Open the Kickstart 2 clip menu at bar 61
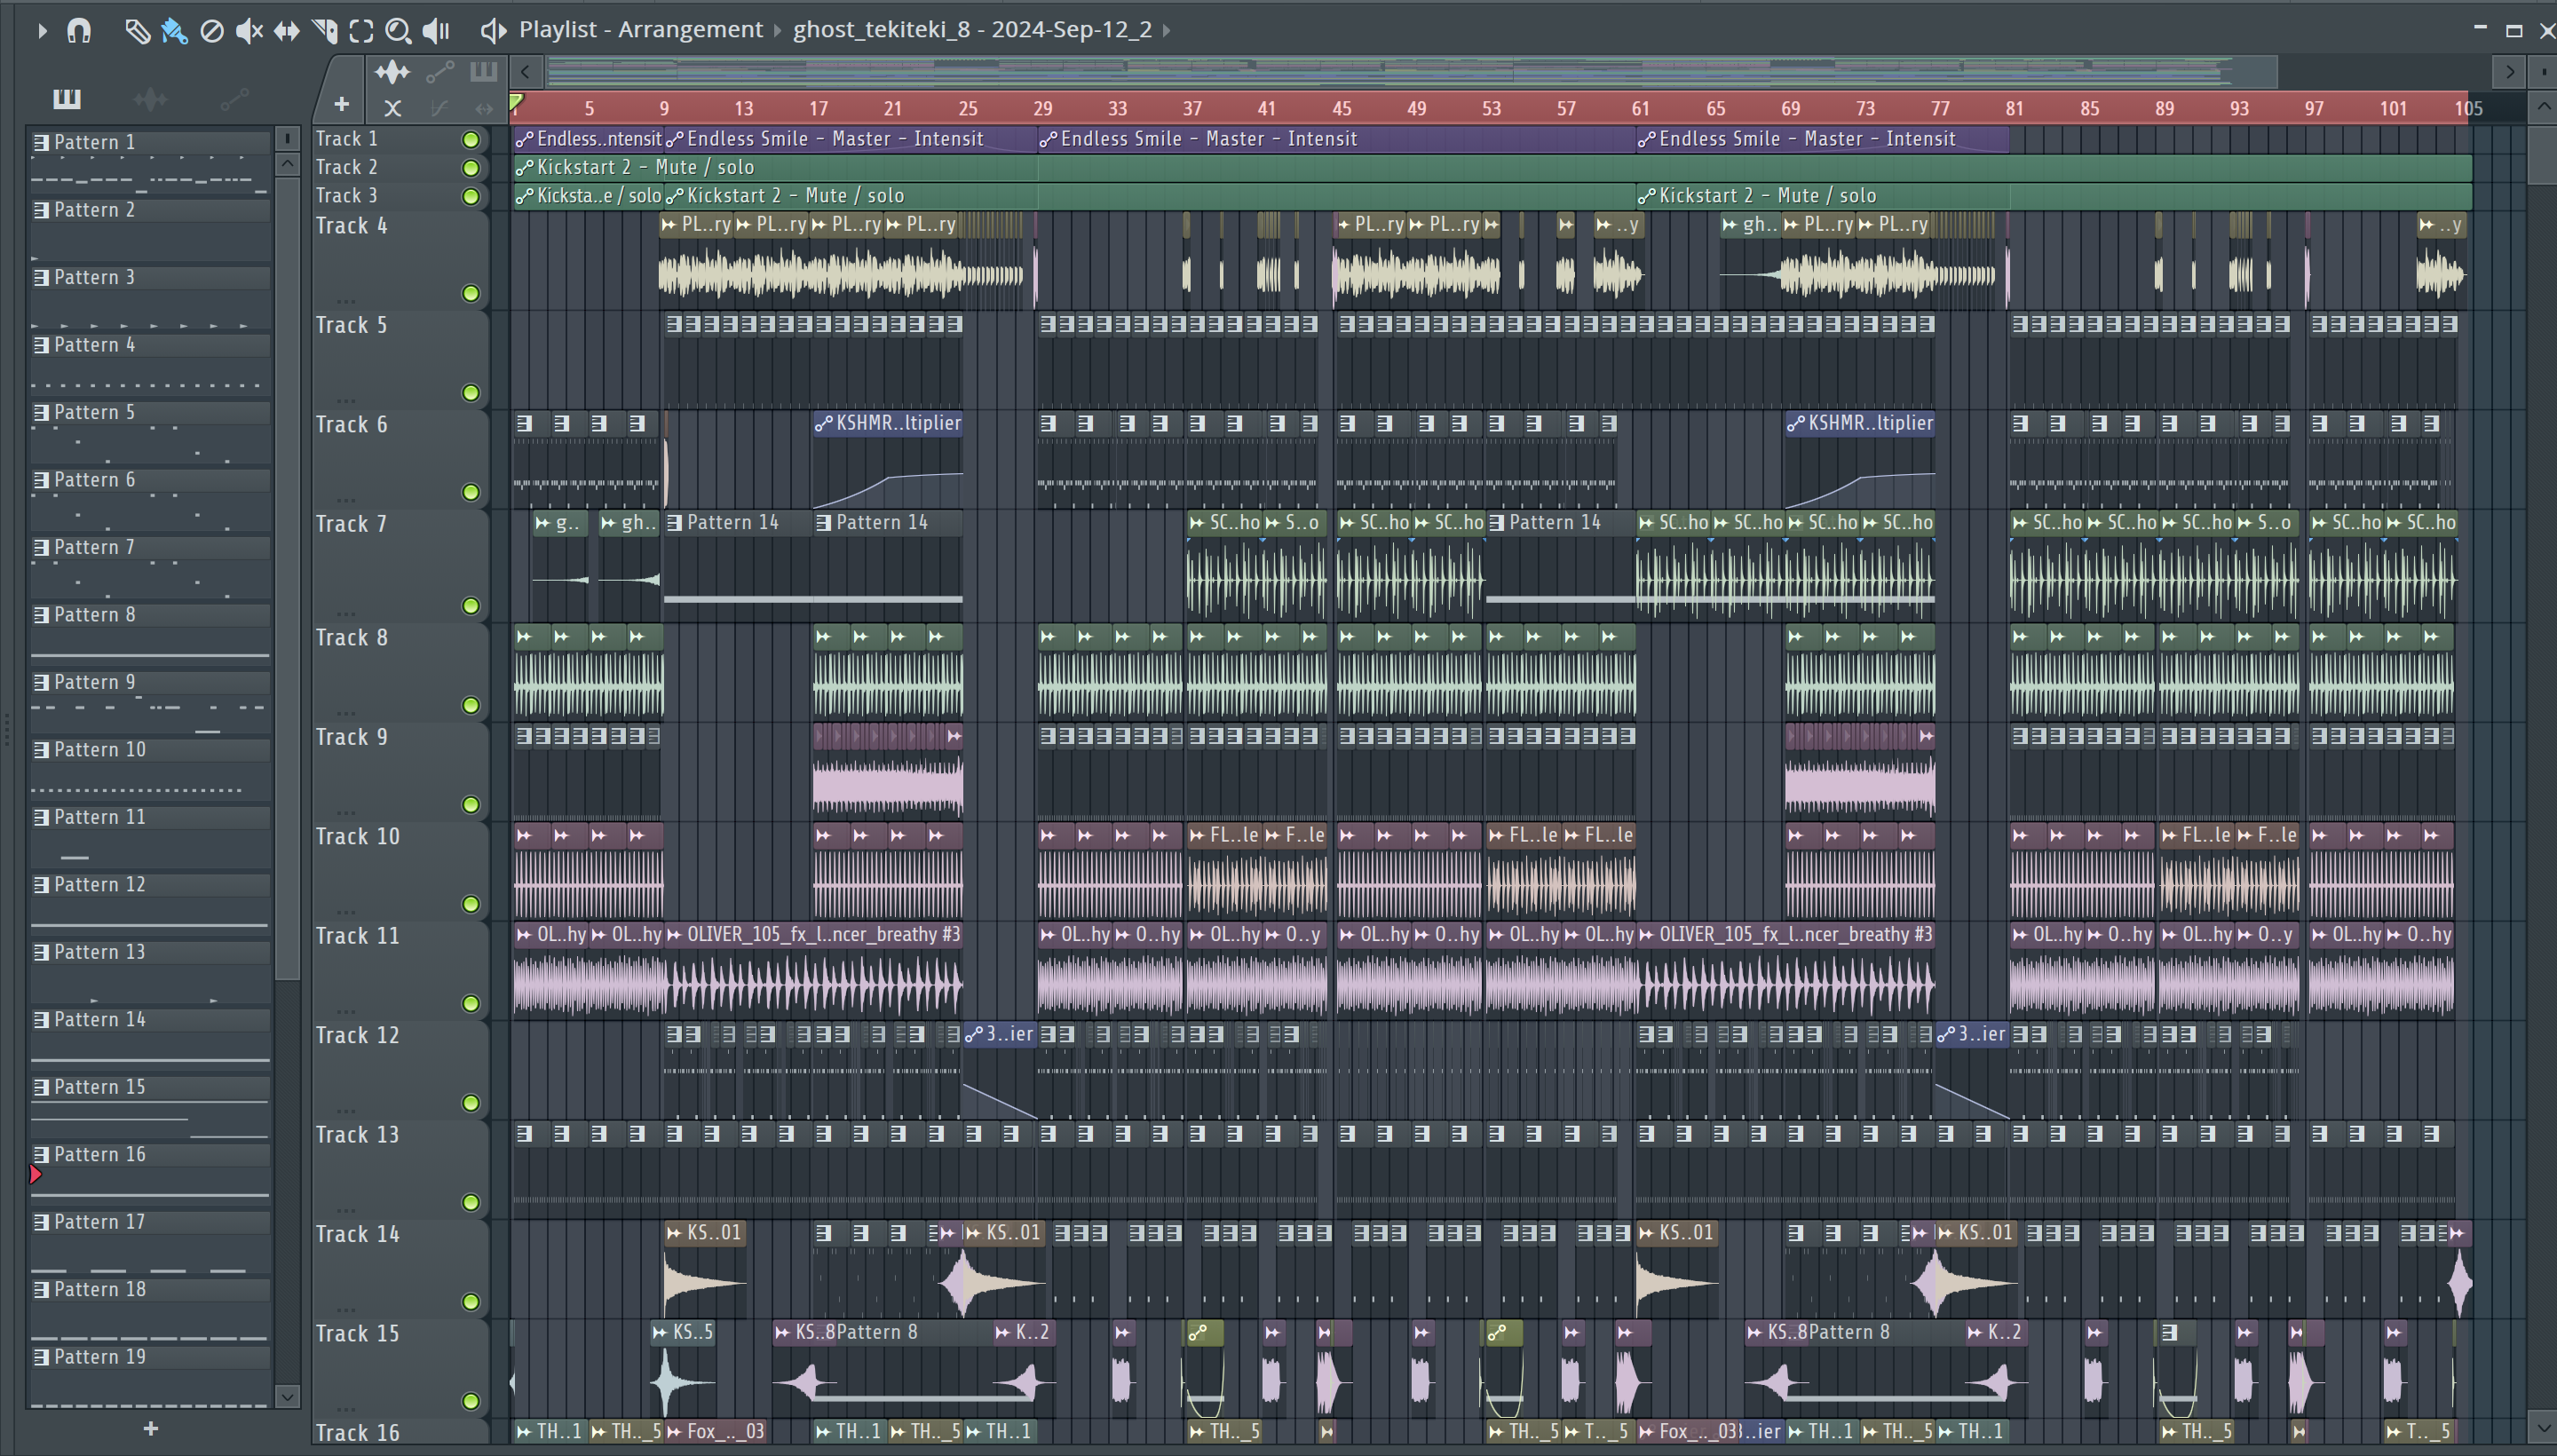The width and height of the screenshot is (2557, 1456). pyautogui.click(x=1647, y=196)
